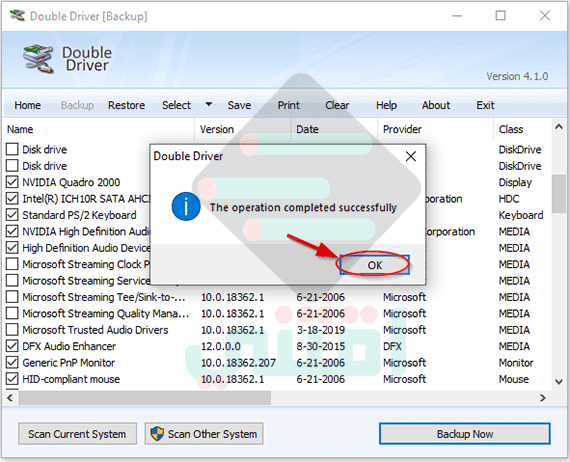Click Scan Other System button
Viewport: 570px width, 462px height.
click(x=204, y=434)
